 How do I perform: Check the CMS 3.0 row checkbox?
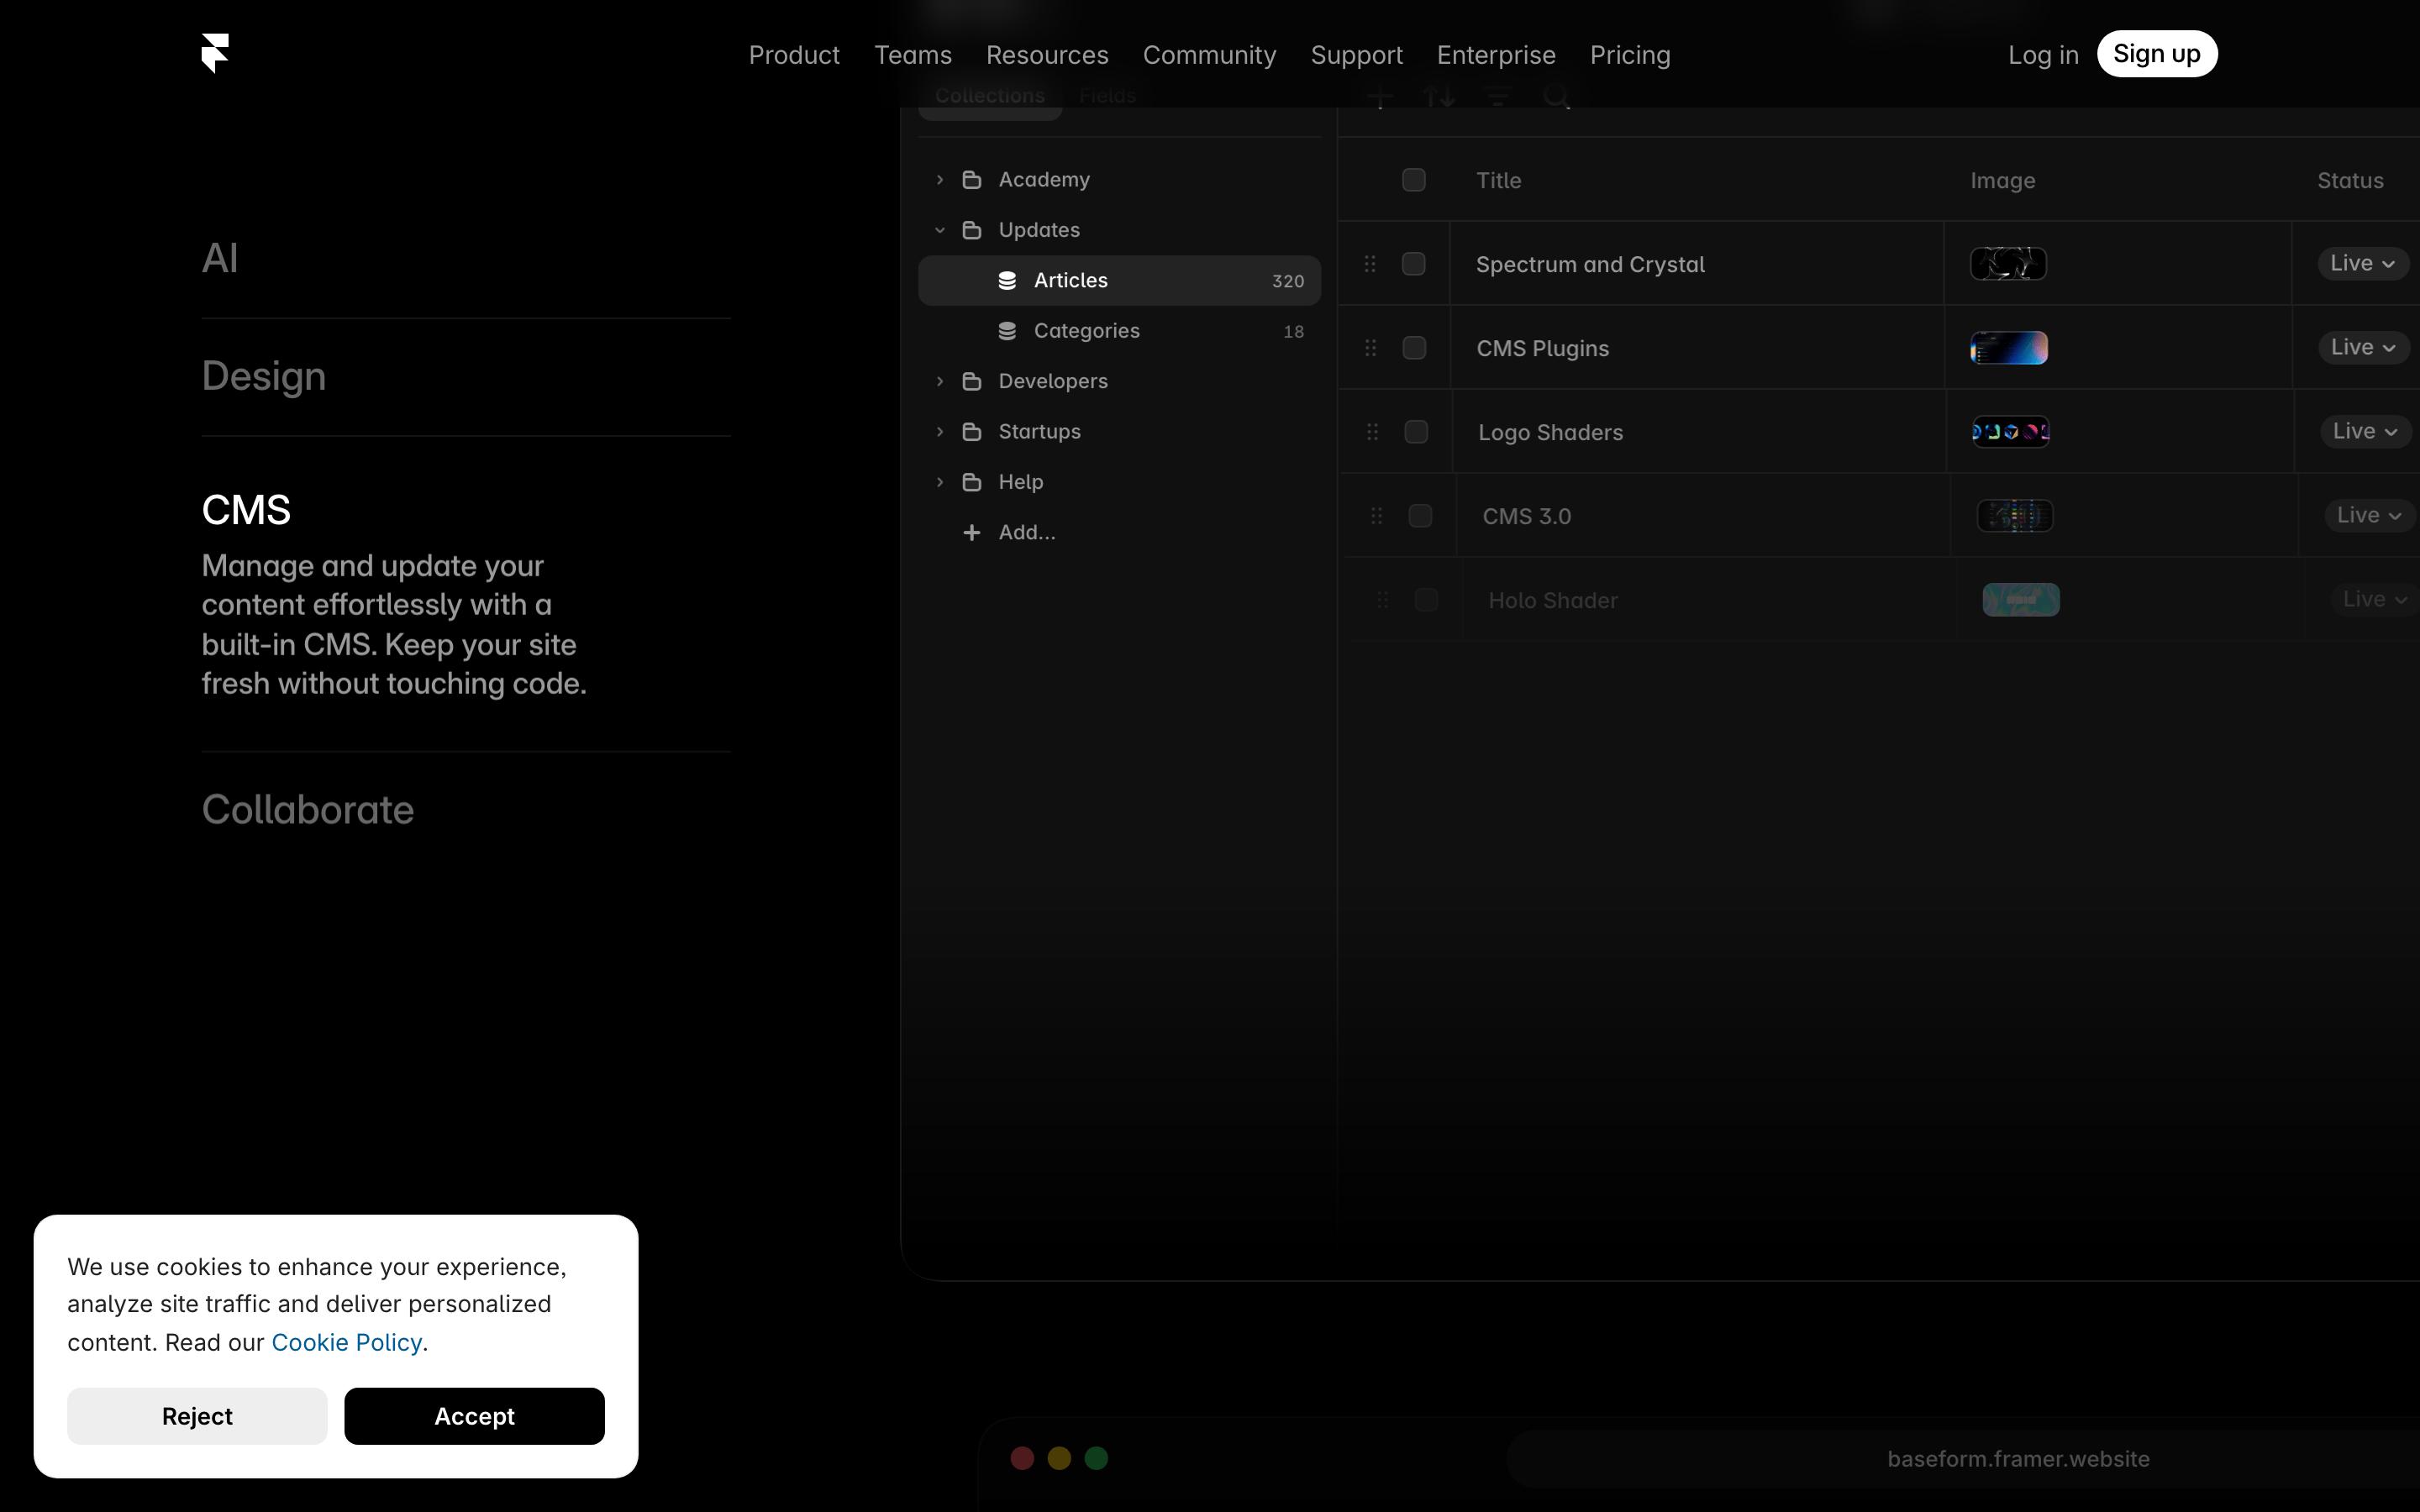click(1420, 516)
